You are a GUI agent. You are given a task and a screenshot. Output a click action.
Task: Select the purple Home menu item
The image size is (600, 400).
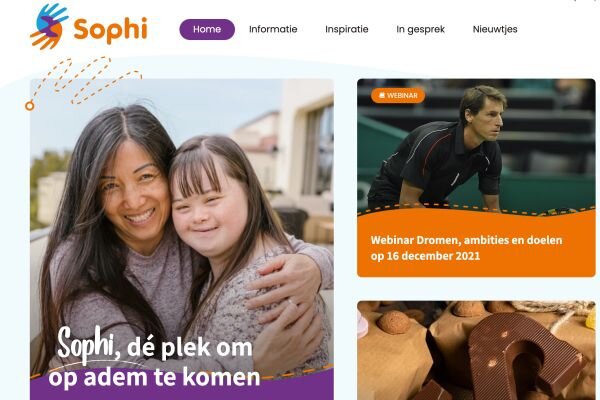207,29
